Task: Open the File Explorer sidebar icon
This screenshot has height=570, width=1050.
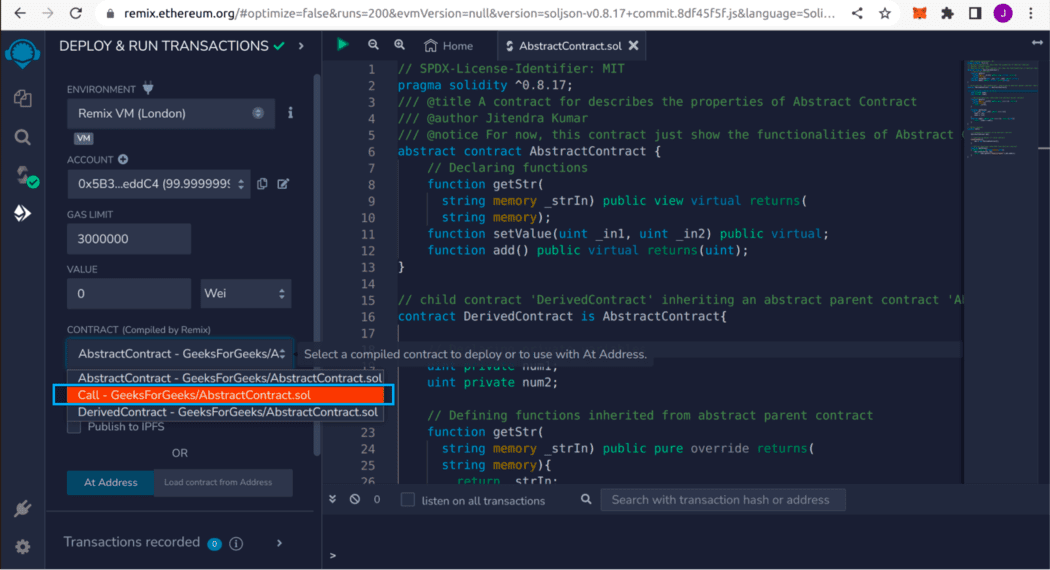Action: click(22, 98)
